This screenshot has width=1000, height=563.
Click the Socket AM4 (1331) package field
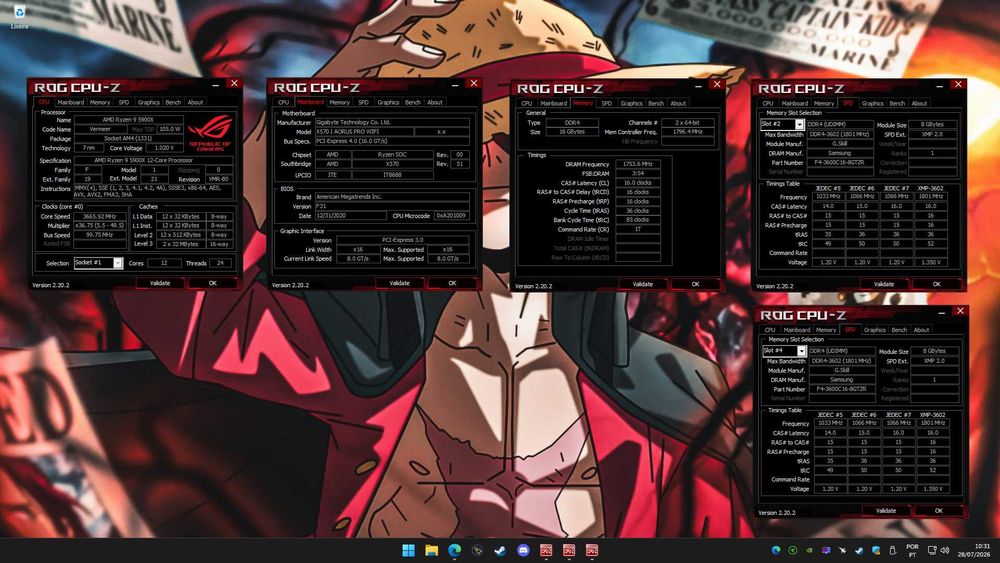coord(128,138)
